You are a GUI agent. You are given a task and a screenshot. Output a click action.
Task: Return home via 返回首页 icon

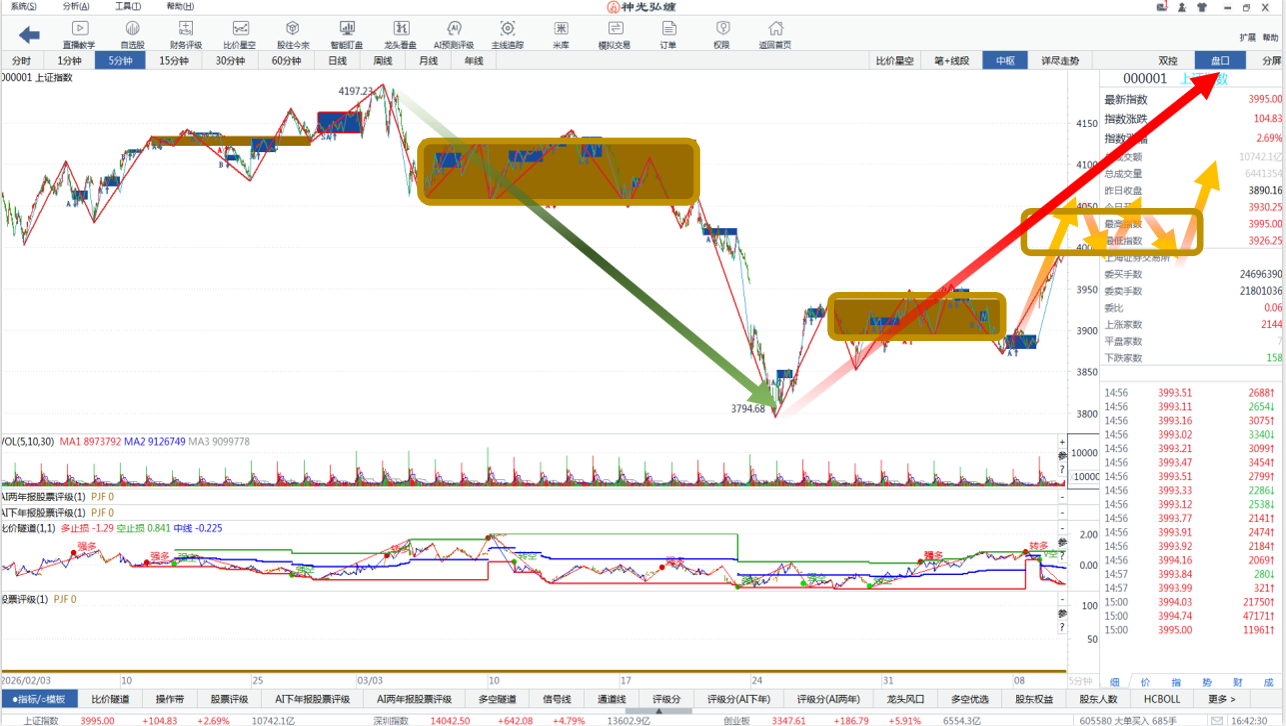(774, 33)
